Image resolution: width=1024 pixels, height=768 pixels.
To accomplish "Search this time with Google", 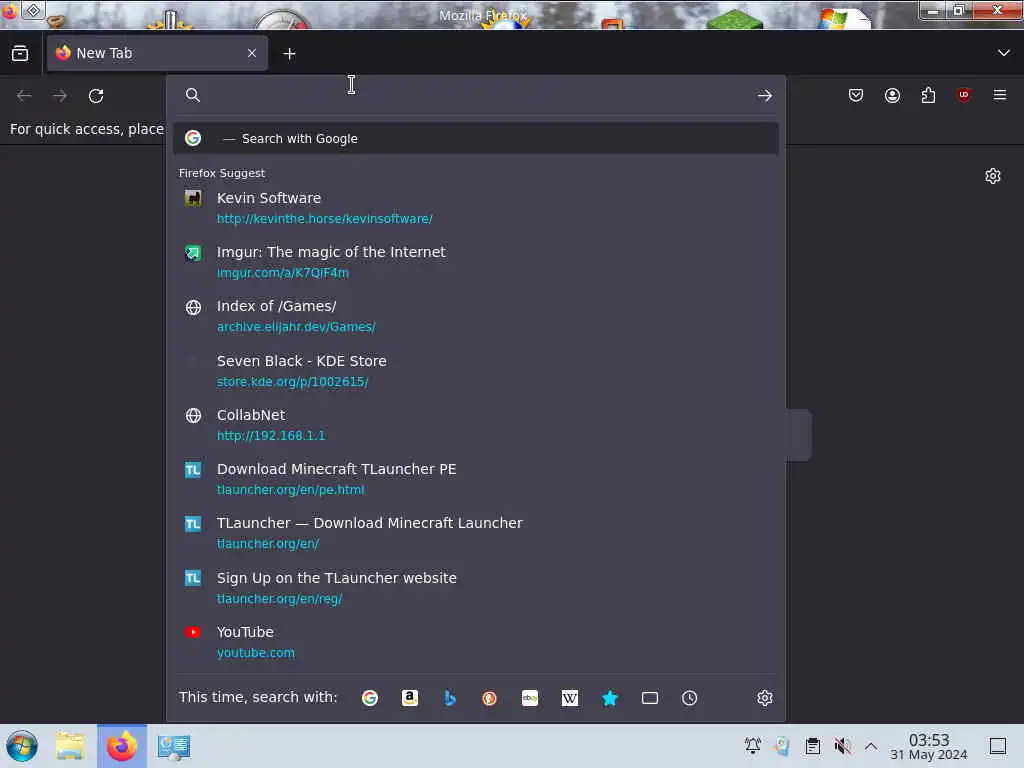I will (370, 697).
